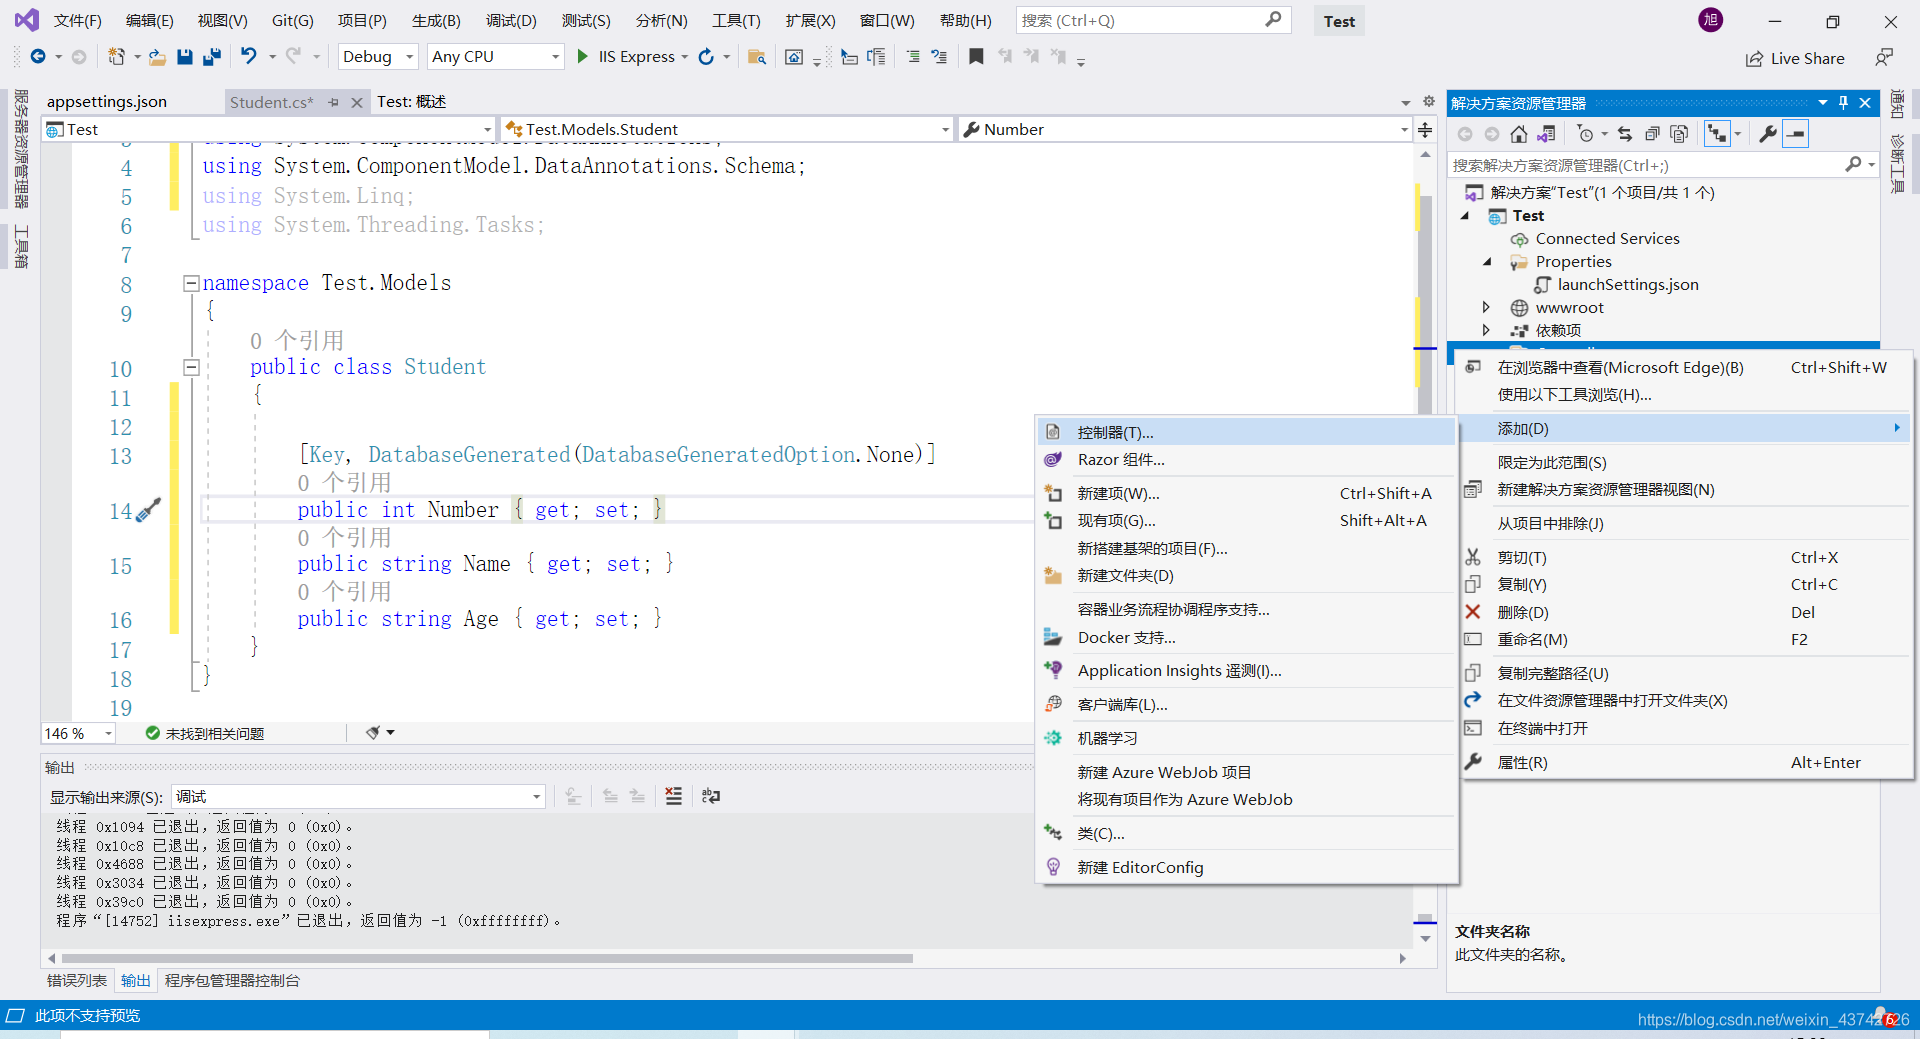Open the Debug configuration dropdown

click(378, 57)
